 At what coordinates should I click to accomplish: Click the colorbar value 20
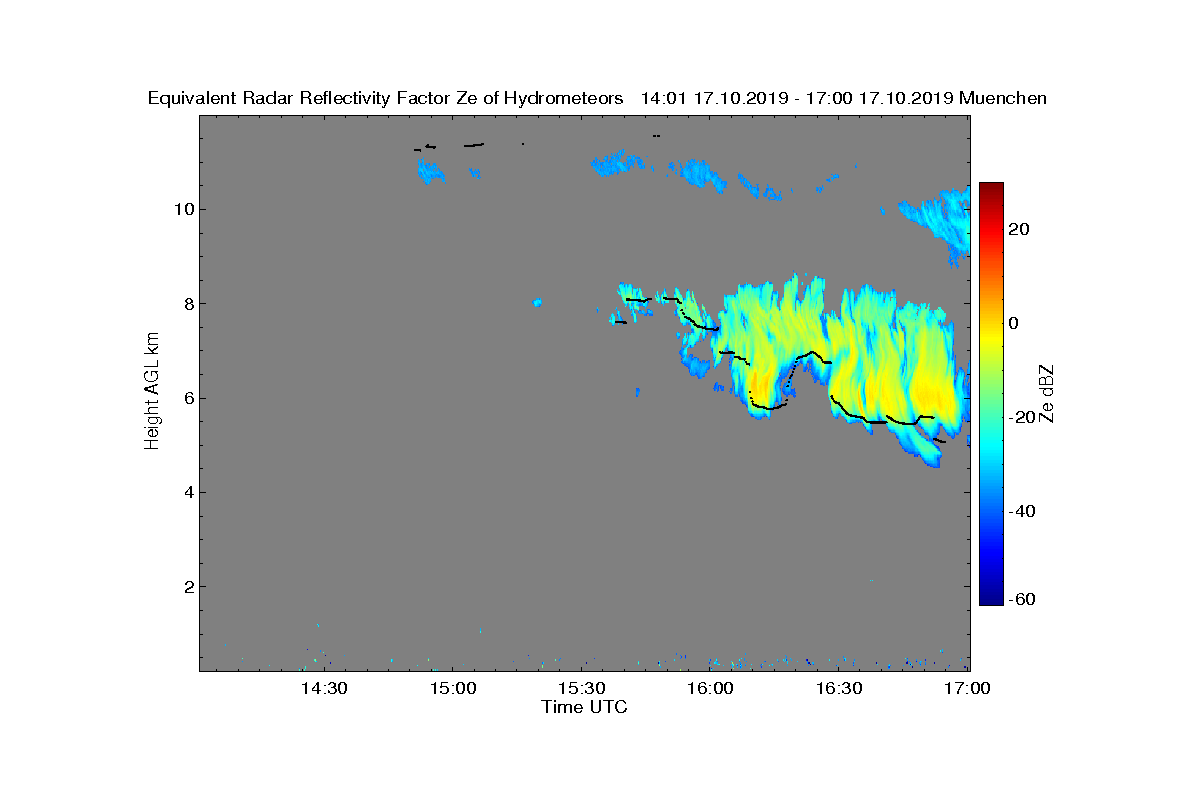(1020, 229)
